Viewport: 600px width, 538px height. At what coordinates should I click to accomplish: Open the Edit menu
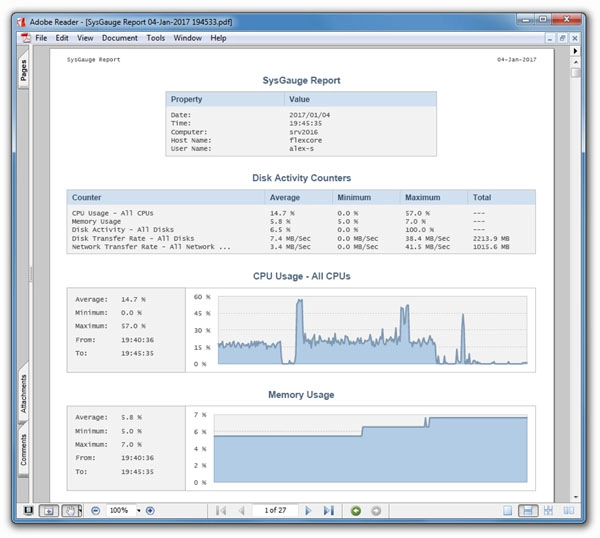pyautogui.click(x=62, y=38)
